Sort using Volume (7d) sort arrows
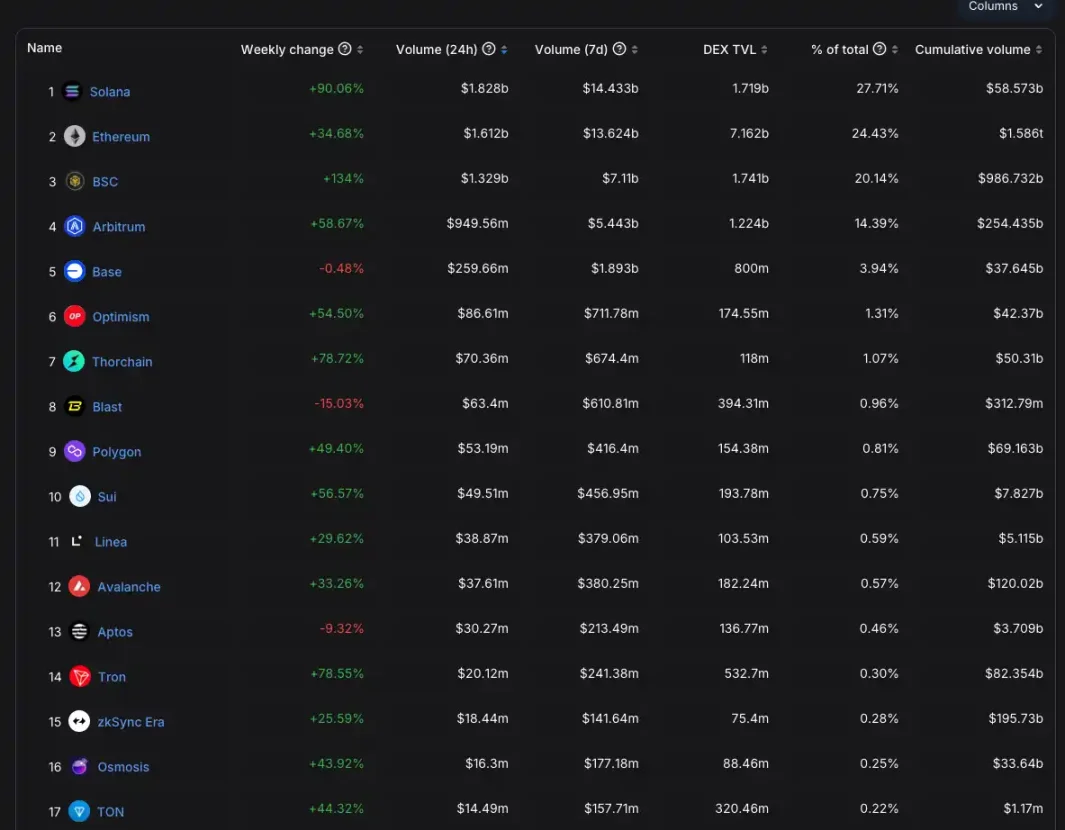 [x=634, y=50]
